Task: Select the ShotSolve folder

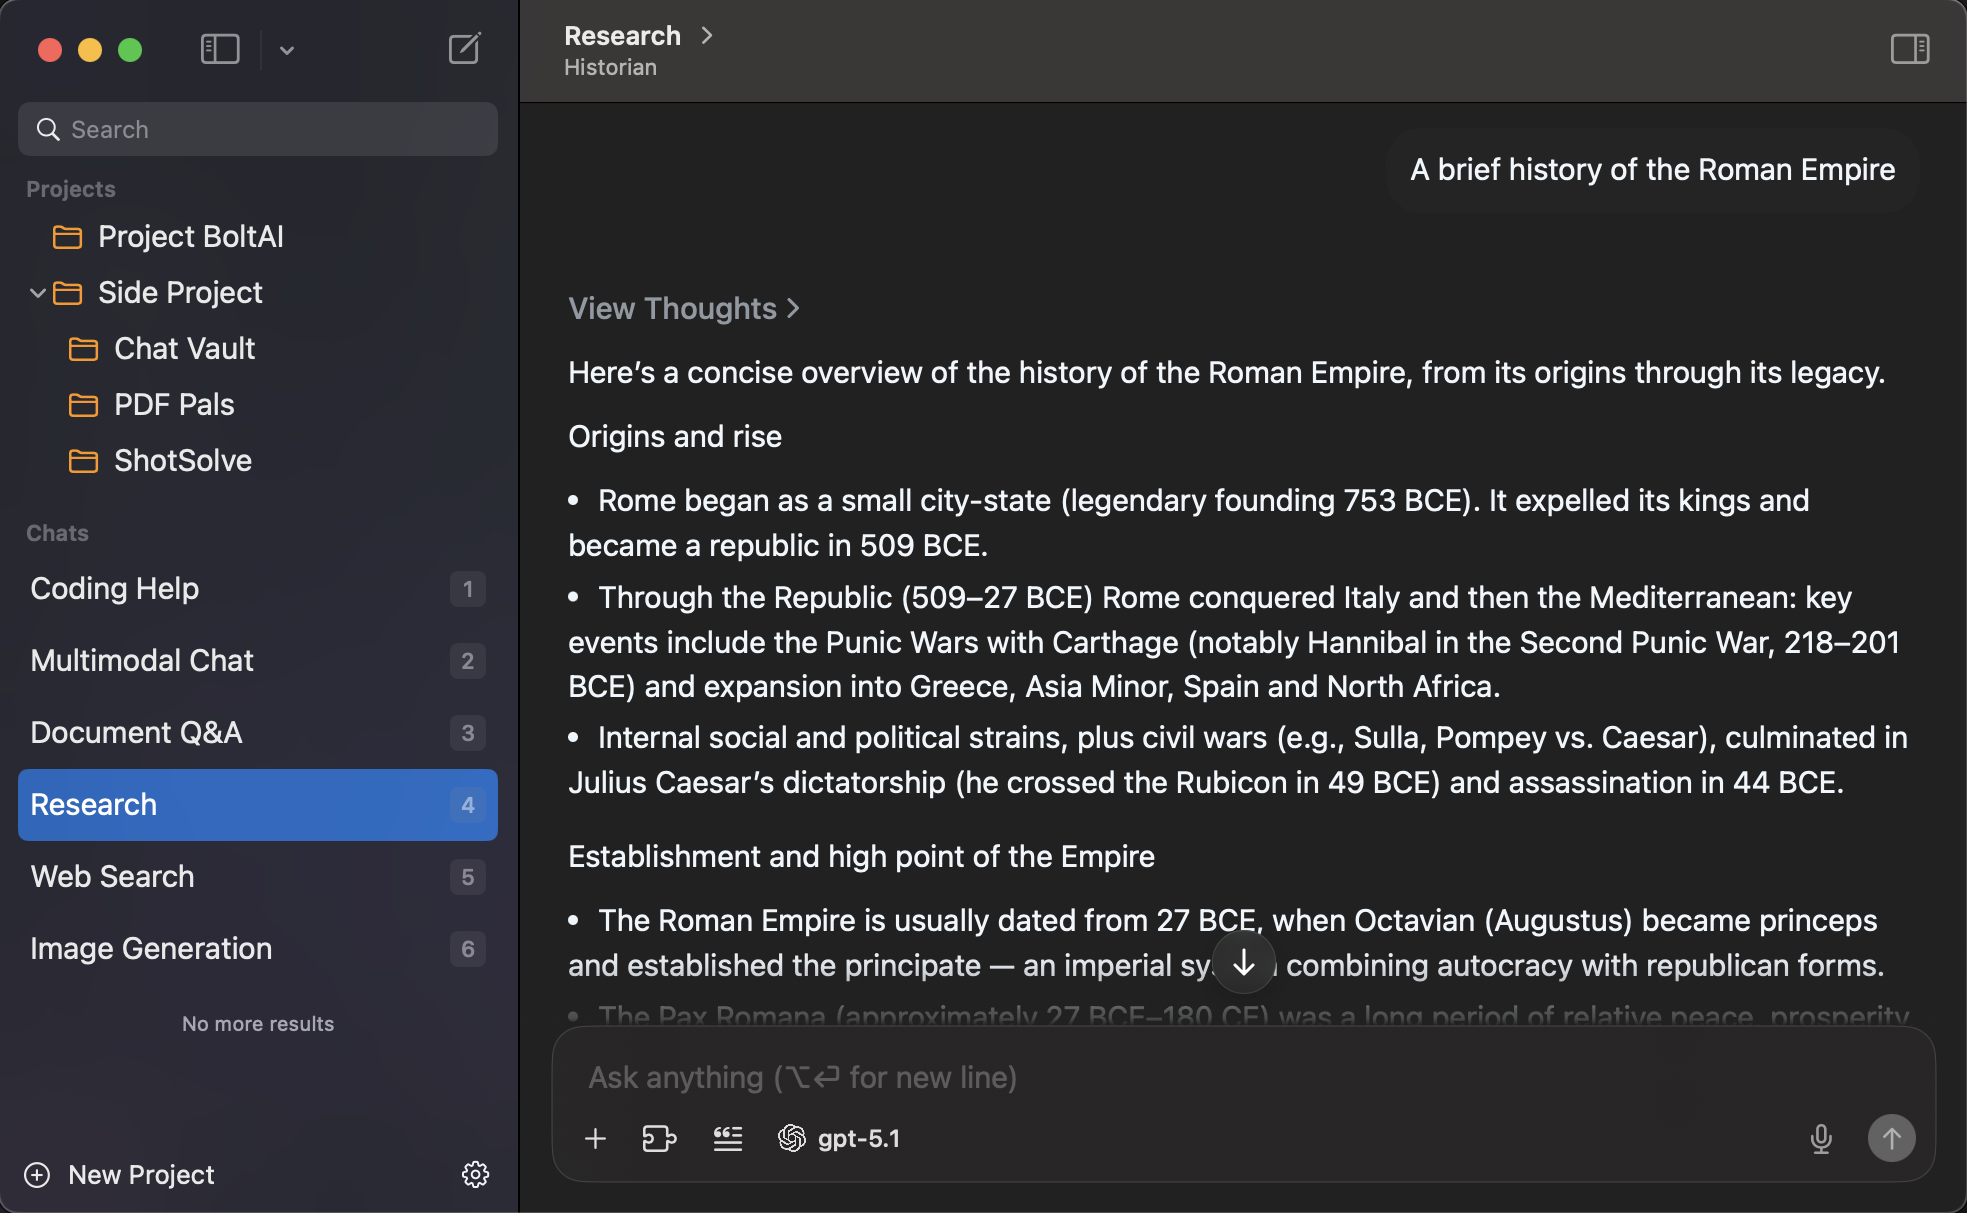Action: pyautogui.click(x=183, y=461)
